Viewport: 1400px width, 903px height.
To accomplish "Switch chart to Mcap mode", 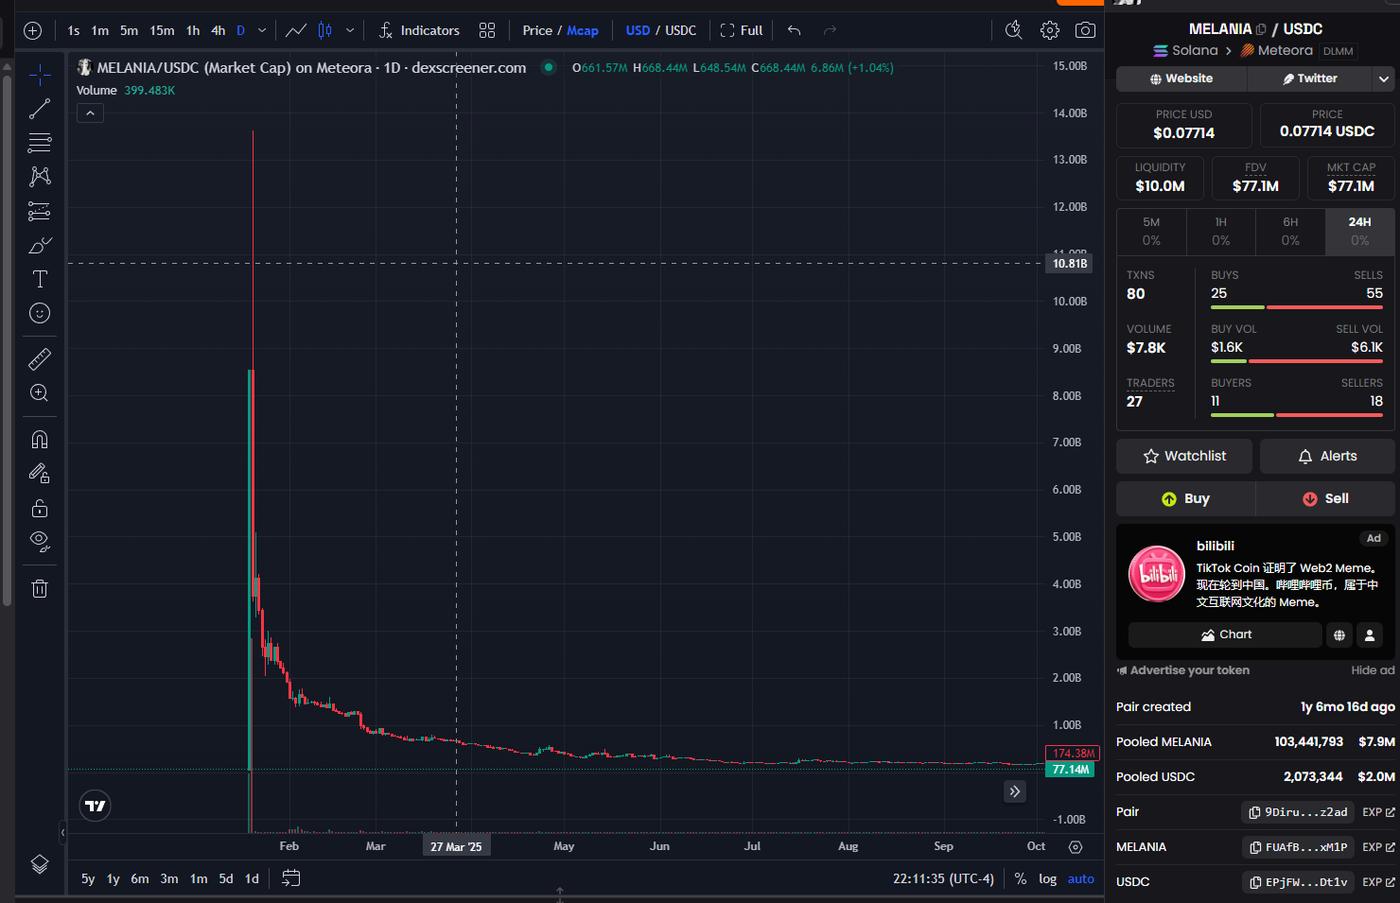I will coord(583,30).
